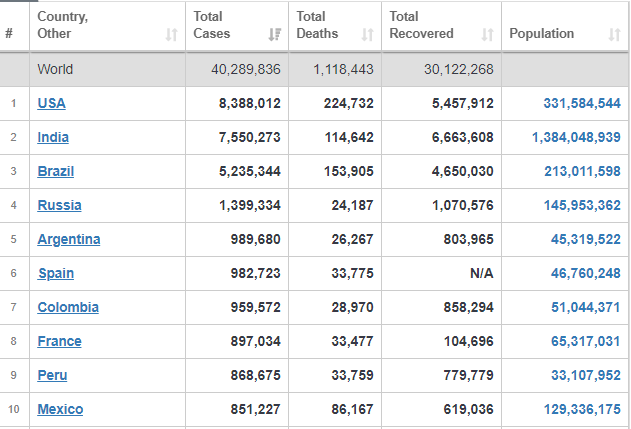631x429 pixels.
Task: Open the Mexico country link
Action: [60, 409]
